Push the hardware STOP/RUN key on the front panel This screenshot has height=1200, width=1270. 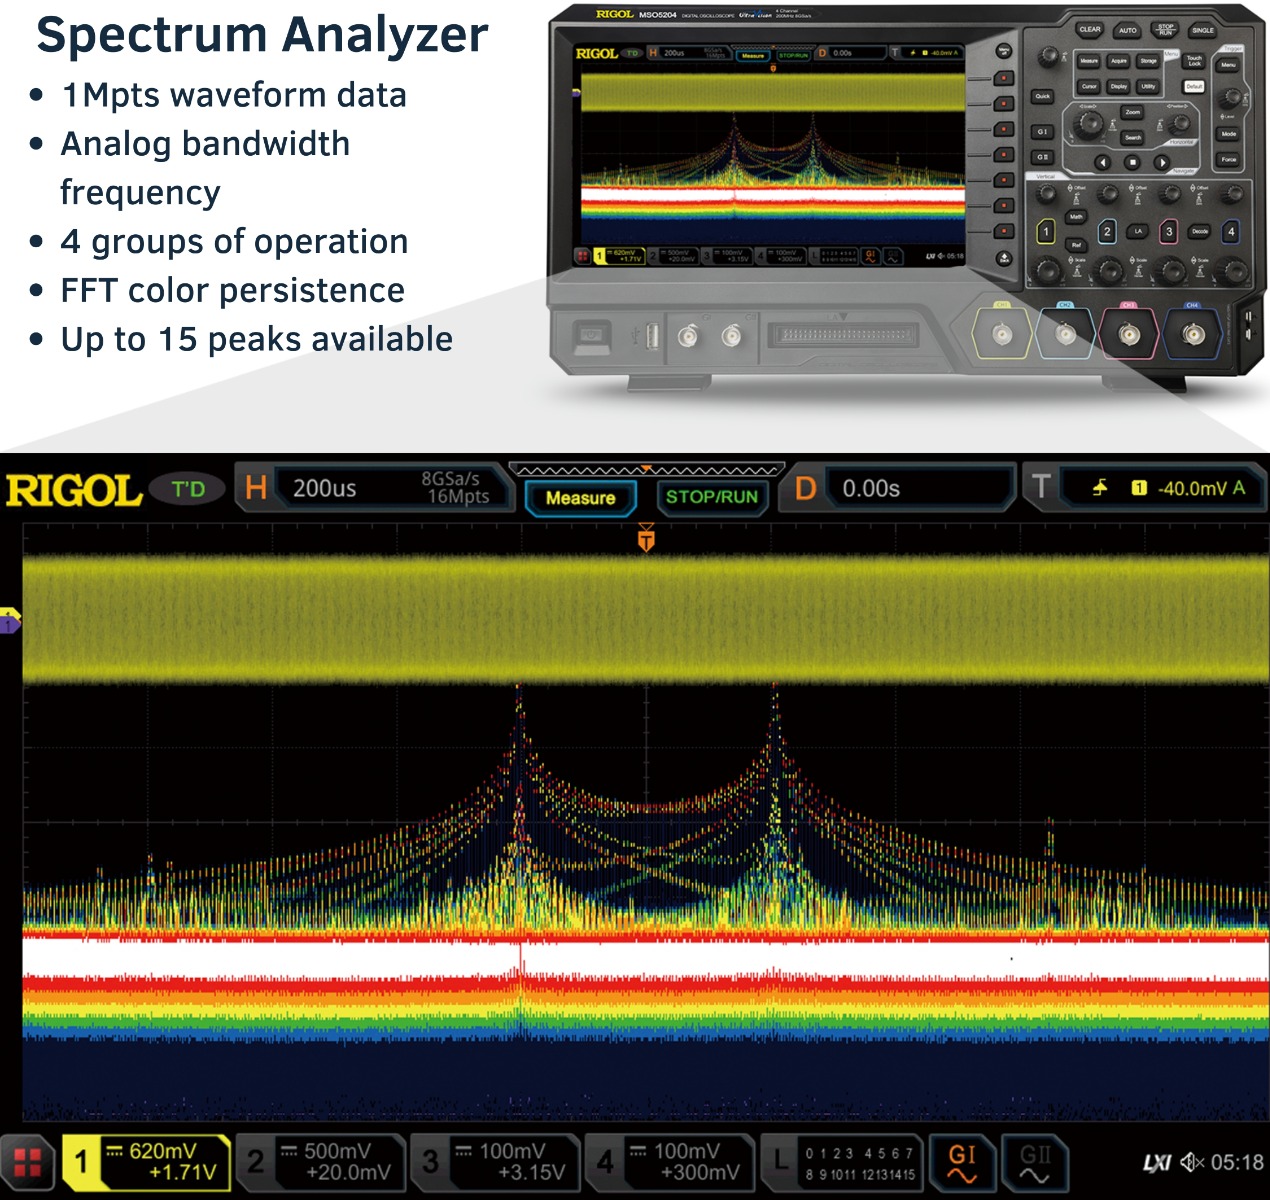point(1165,30)
